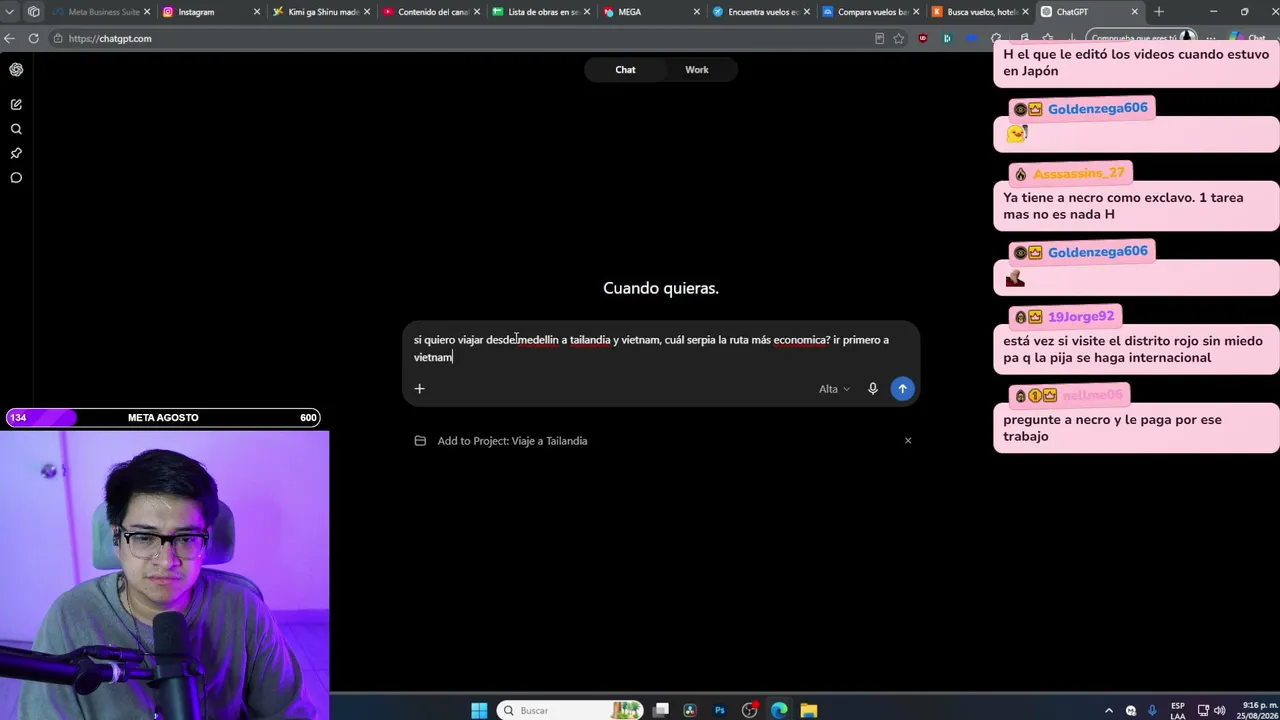
Task: Click the folder icon beside Add to Project
Action: pyautogui.click(x=420, y=441)
